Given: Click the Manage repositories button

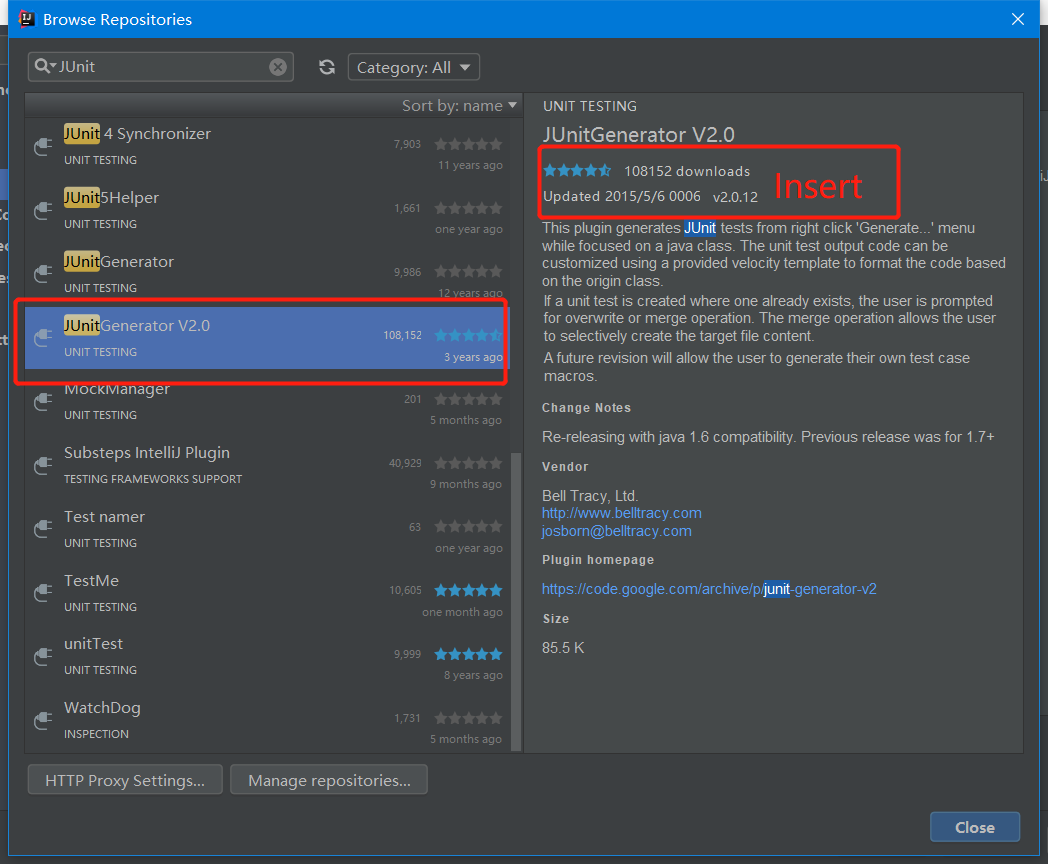Looking at the screenshot, I should tap(329, 780).
